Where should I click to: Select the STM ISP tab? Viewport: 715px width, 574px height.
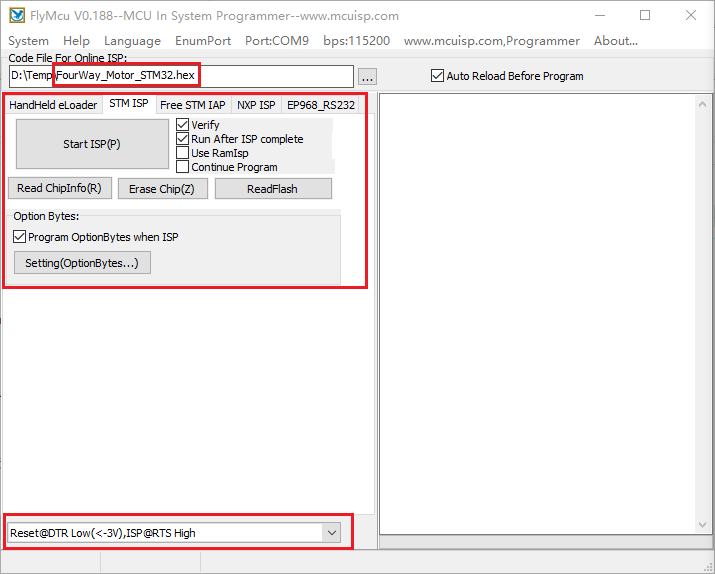(x=129, y=104)
